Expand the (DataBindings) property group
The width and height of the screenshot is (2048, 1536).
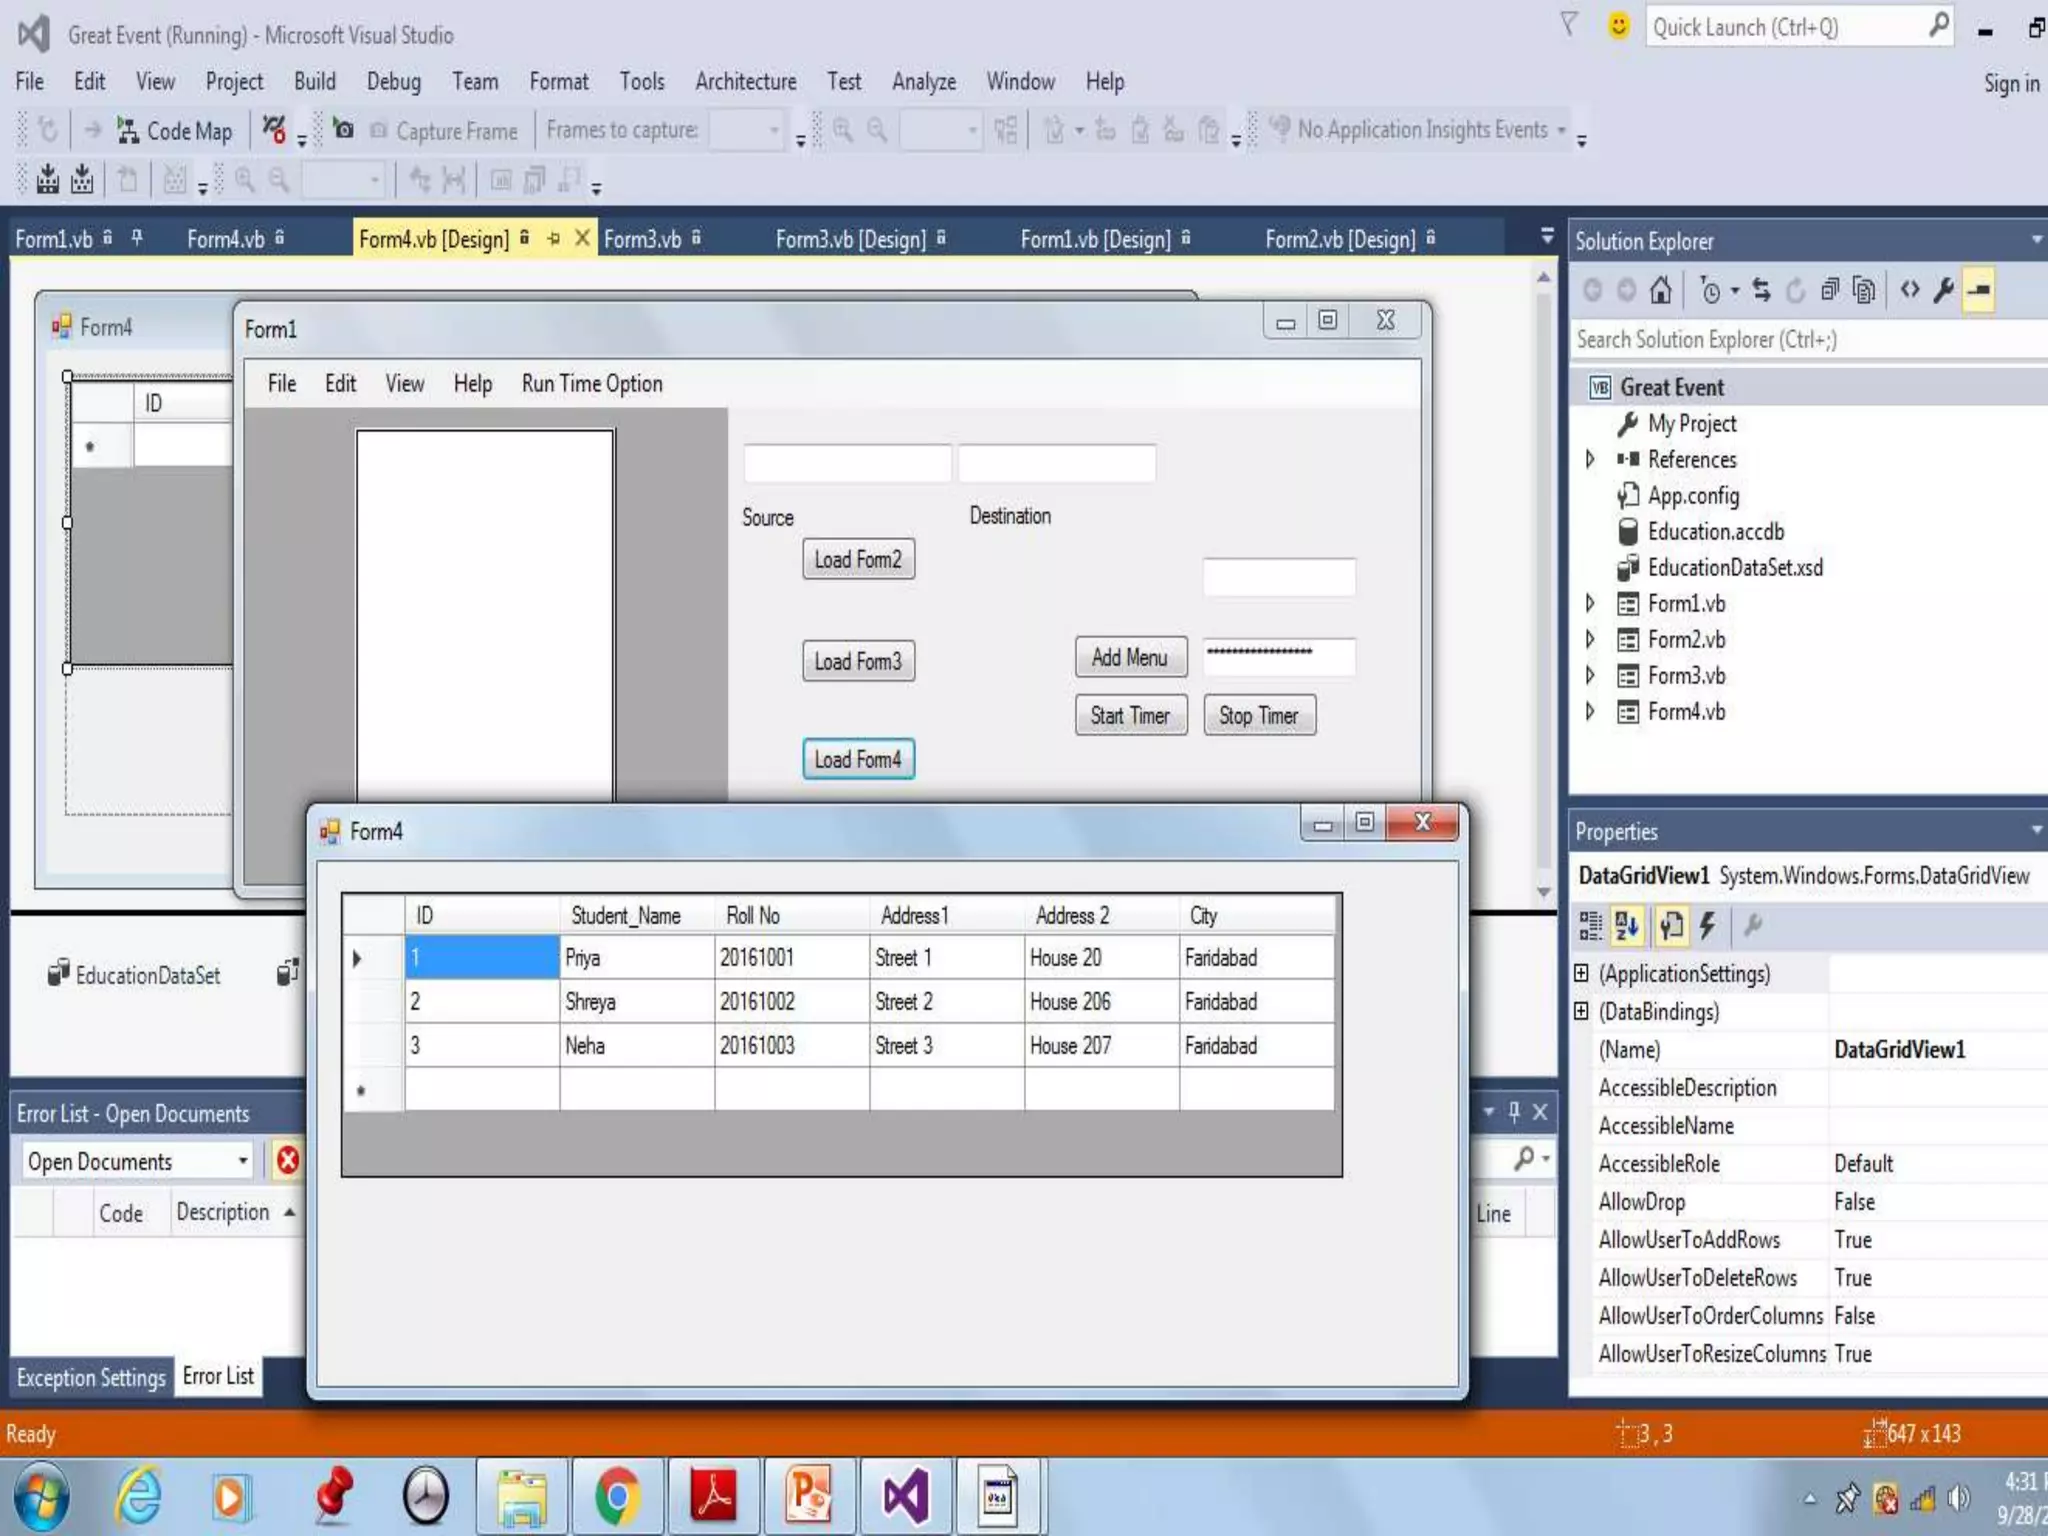click(x=1581, y=1011)
